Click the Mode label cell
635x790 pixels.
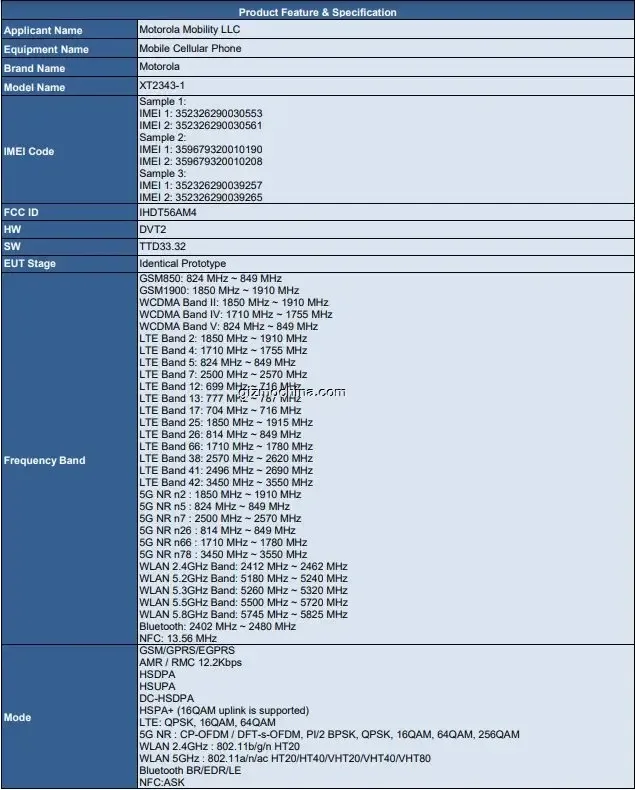(x=17, y=717)
